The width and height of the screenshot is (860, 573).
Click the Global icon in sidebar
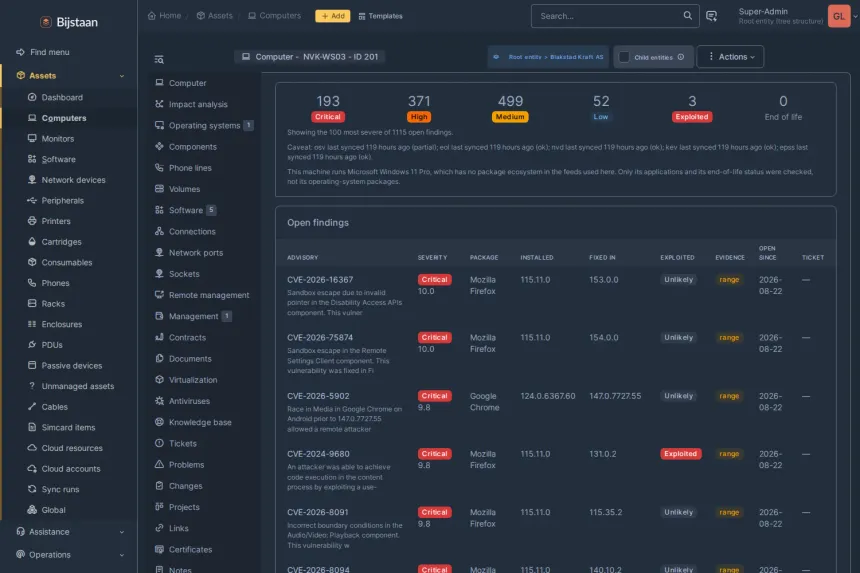[32, 509]
